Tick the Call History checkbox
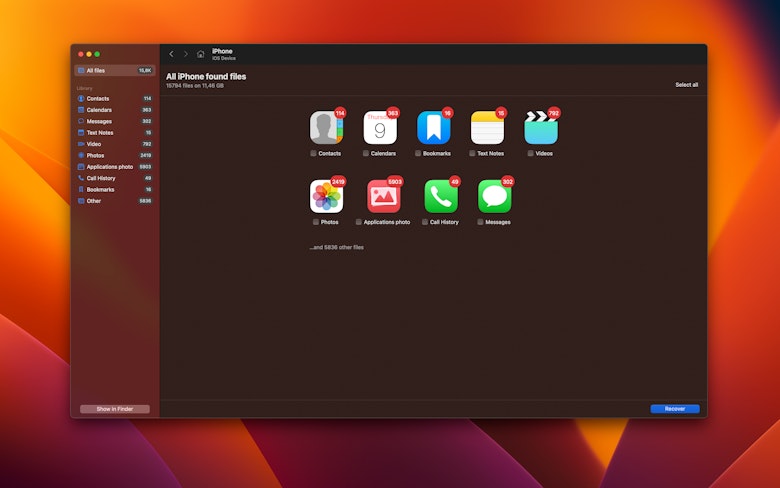The width and height of the screenshot is (780, 488). click(425, 222)
